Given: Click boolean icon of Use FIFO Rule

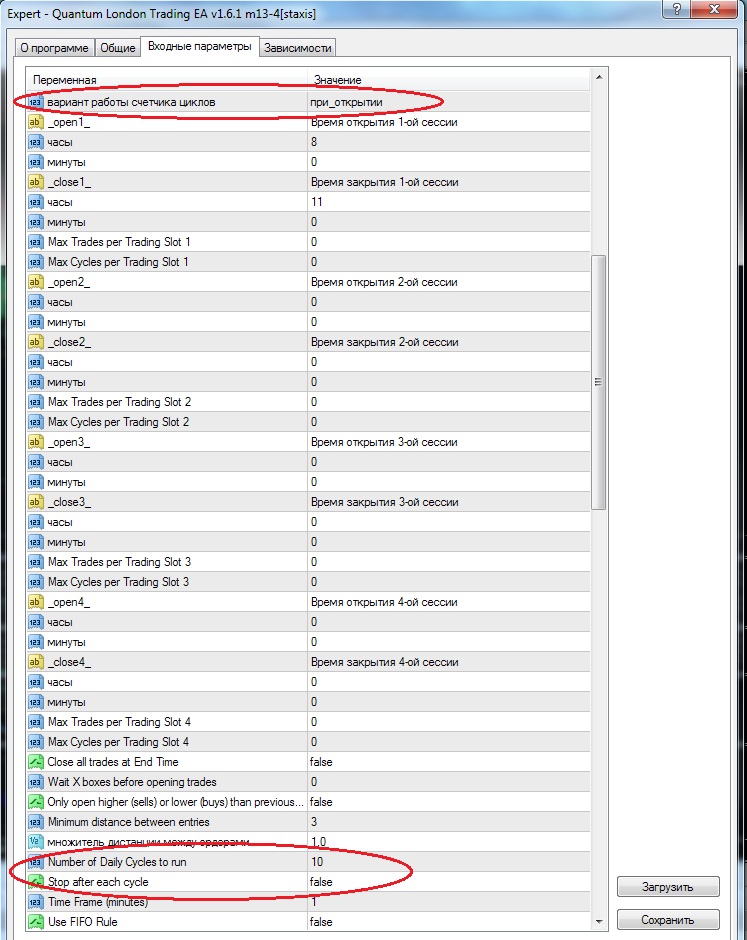Looking at the screenshot, I should (x=36, y=922).
